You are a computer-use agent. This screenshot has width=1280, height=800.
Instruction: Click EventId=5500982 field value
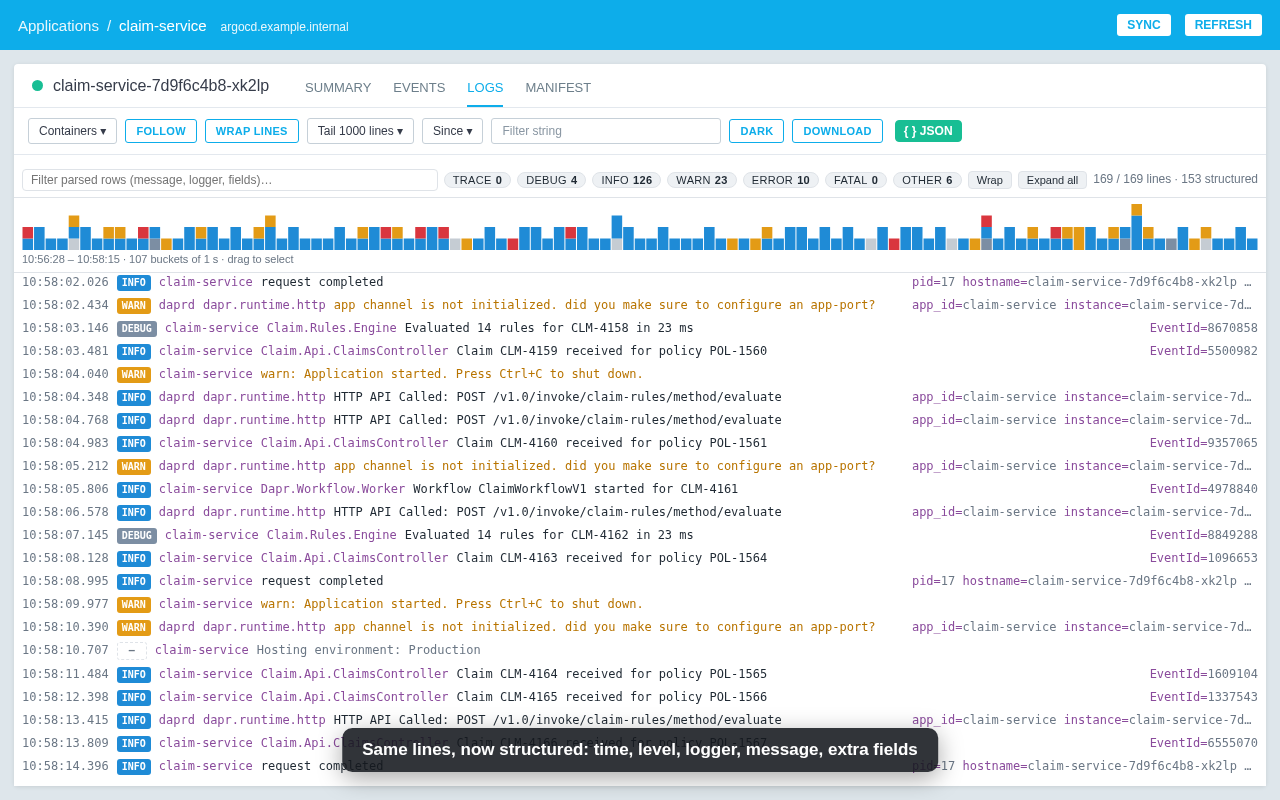pyautogui.click(x=1204, y=351)
